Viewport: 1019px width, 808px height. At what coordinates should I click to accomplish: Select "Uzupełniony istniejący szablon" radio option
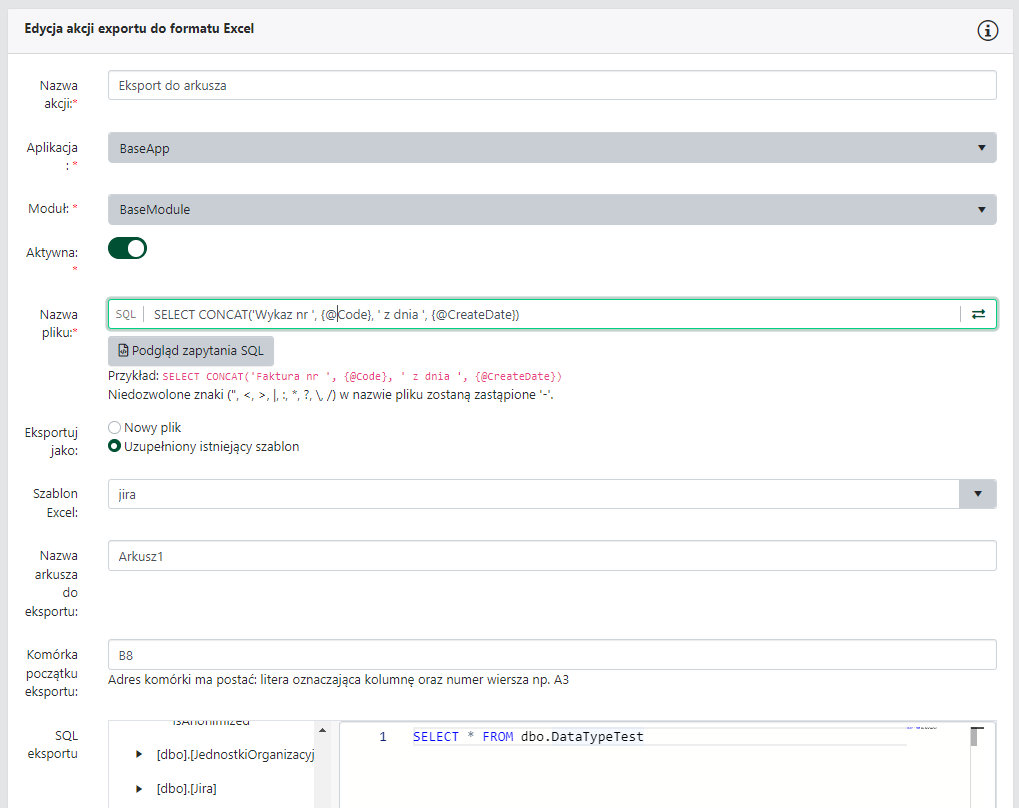pos(115,446)
